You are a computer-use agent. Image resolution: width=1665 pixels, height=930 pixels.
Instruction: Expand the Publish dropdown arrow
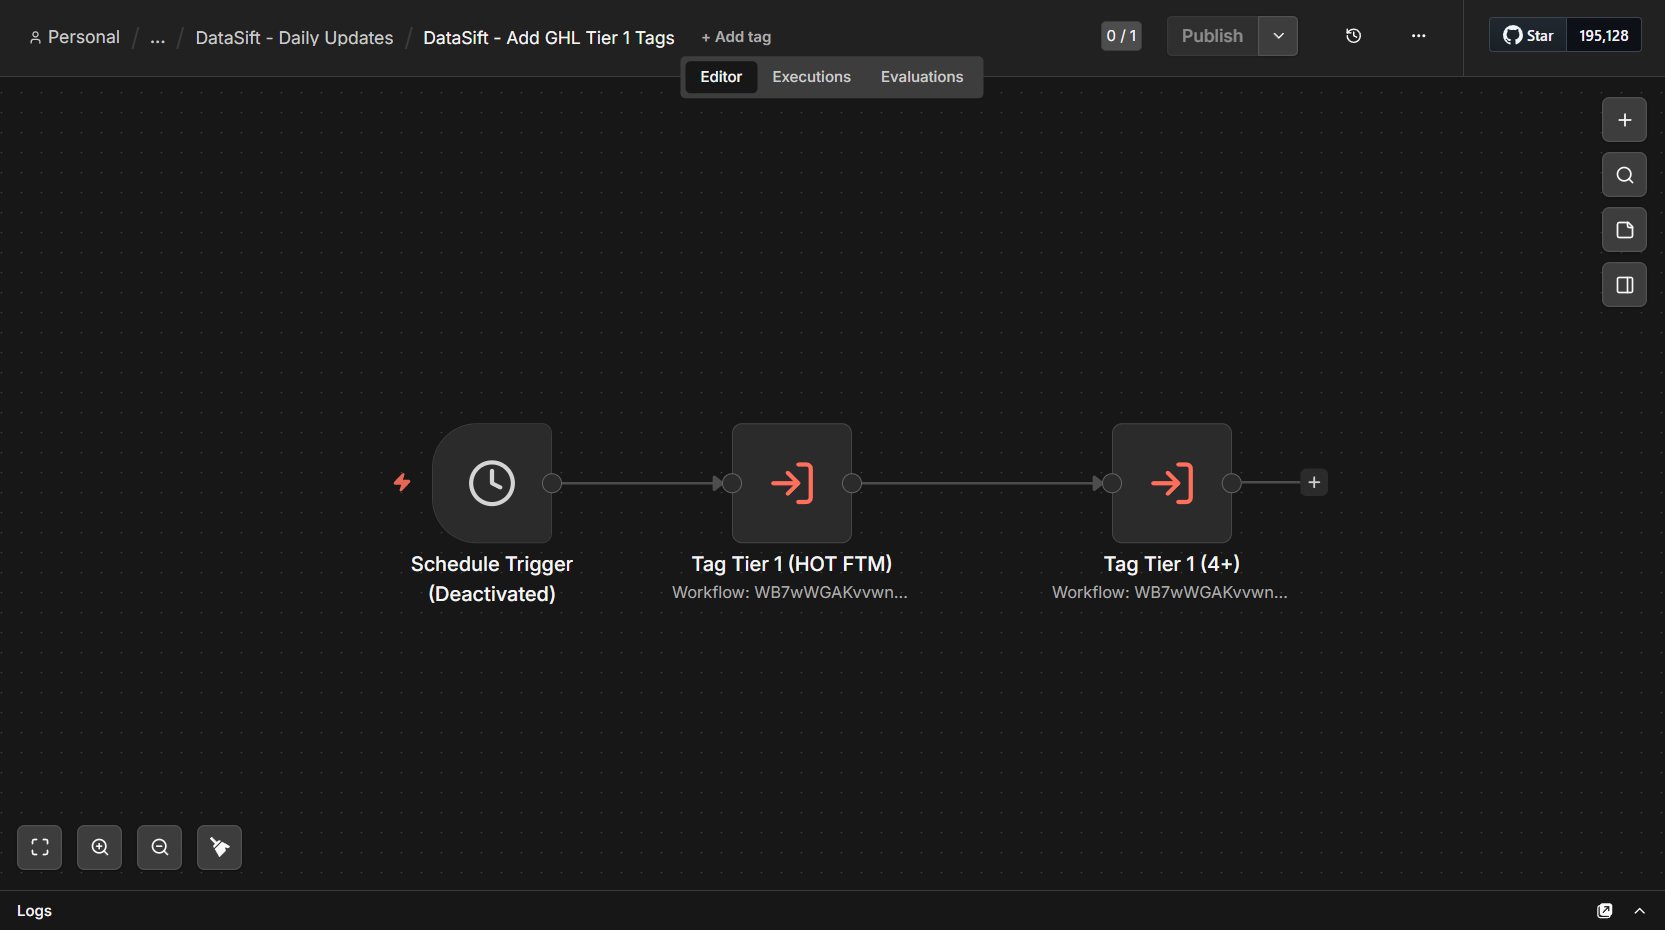[1278, 36]
